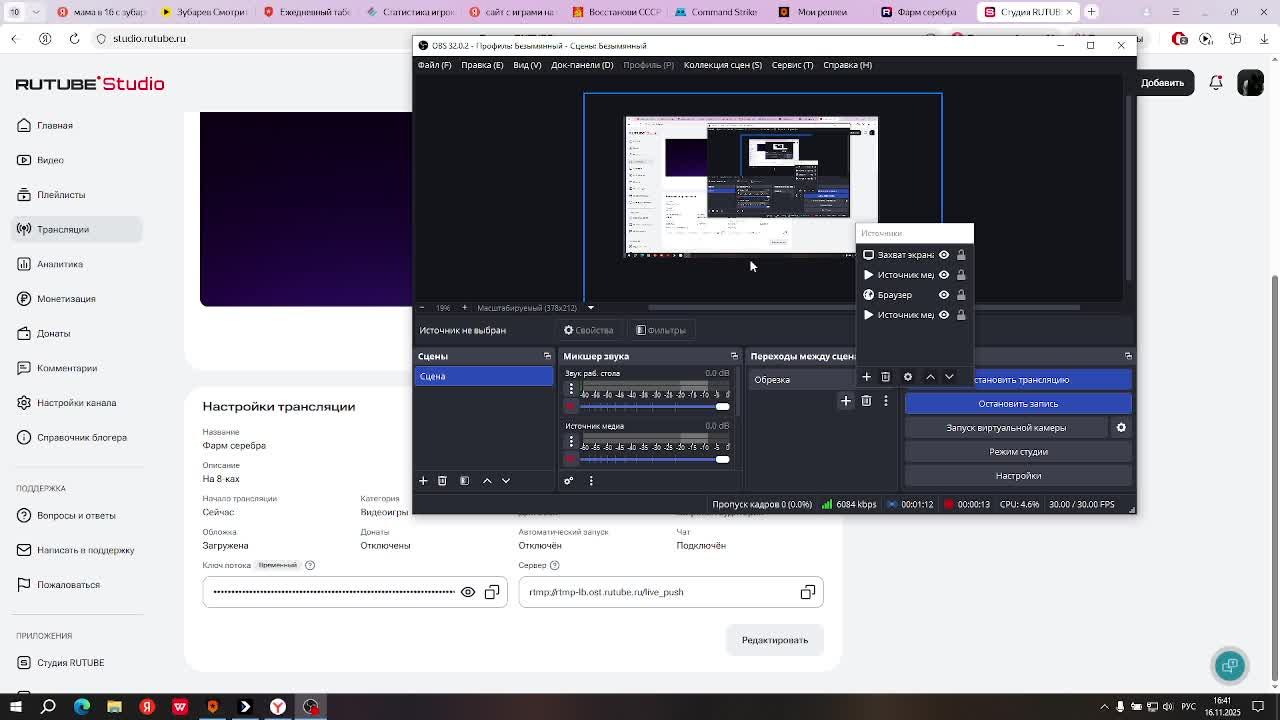This screenshot has width=1280, height=720.
Task: Hide the Захват экрана source
Action: (943, 255)
